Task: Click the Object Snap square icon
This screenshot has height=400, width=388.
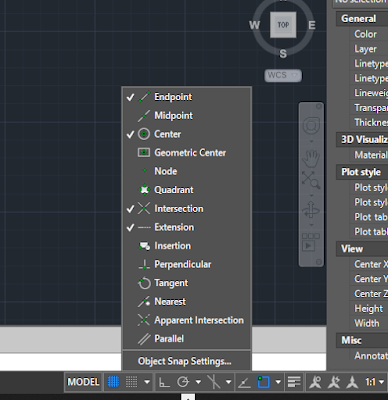Action: coord(263,382)
